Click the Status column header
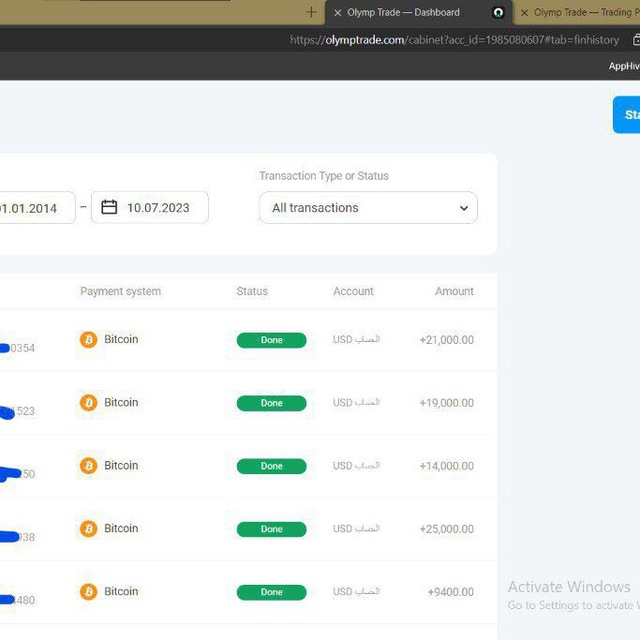640x640 pixels. click(252, 291)
